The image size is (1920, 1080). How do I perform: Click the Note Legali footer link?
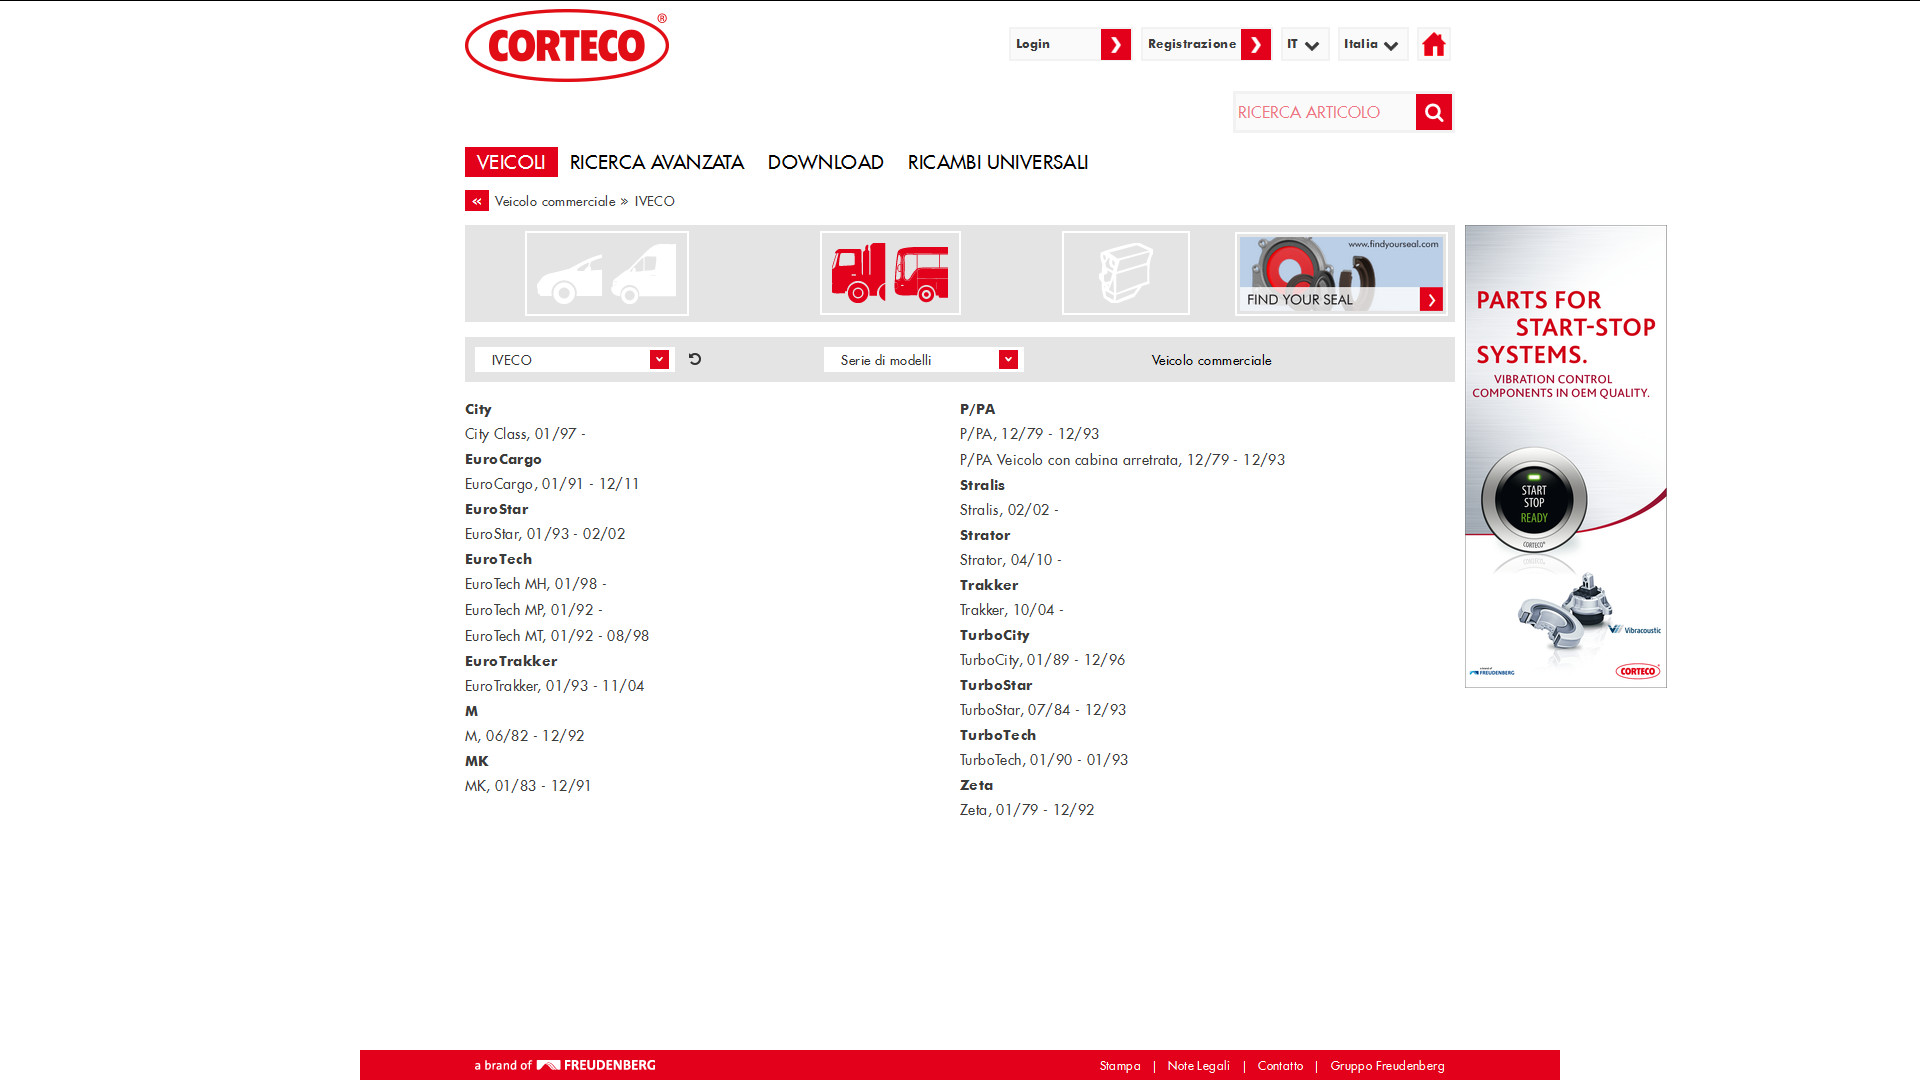tap(1198, 1066)
